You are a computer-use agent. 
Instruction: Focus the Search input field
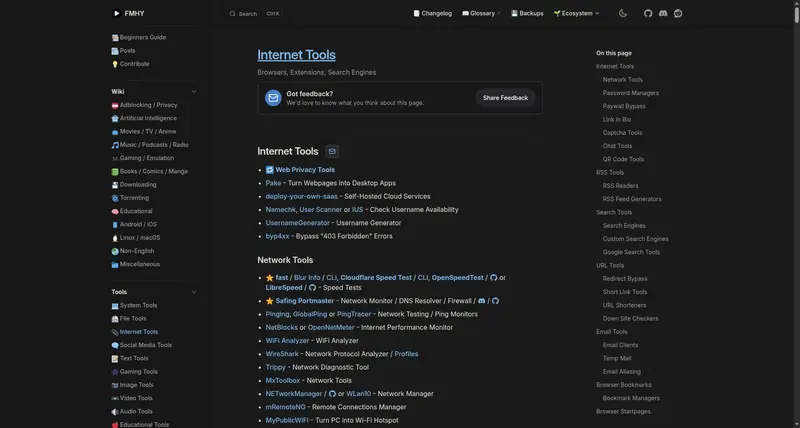click(x=255, y=14)
